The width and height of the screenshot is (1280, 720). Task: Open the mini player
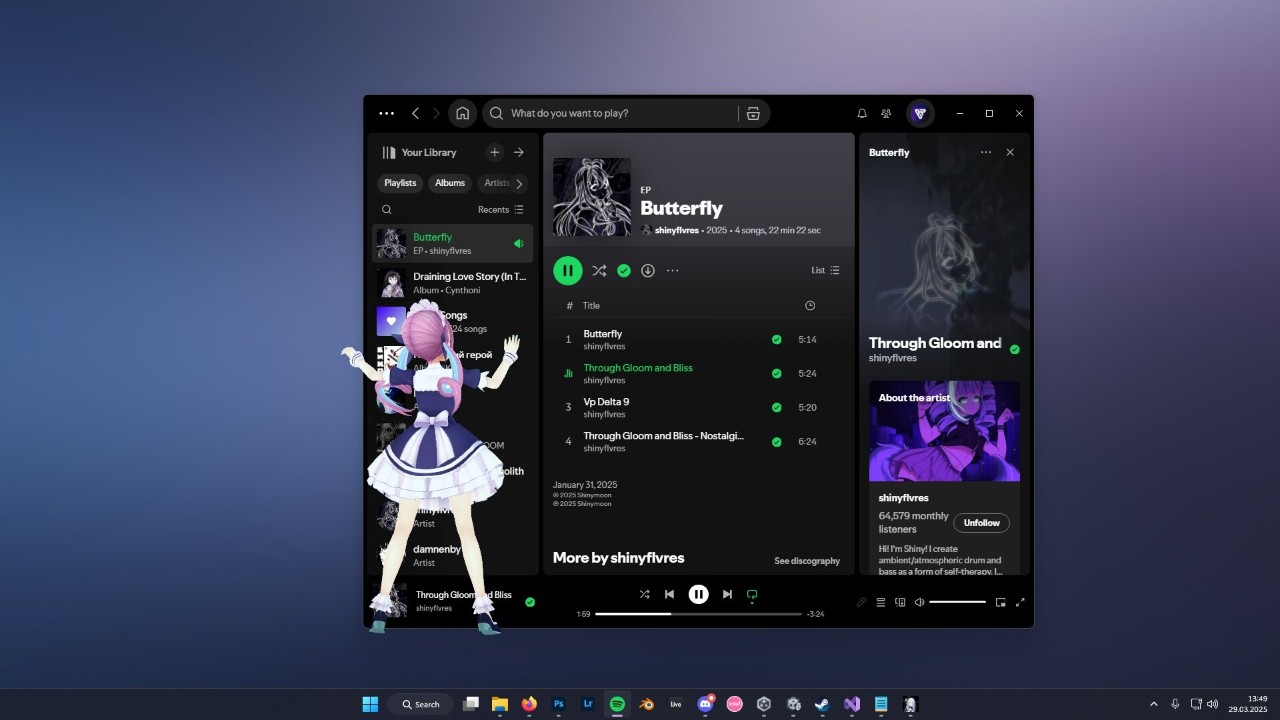pos(1000,602)
